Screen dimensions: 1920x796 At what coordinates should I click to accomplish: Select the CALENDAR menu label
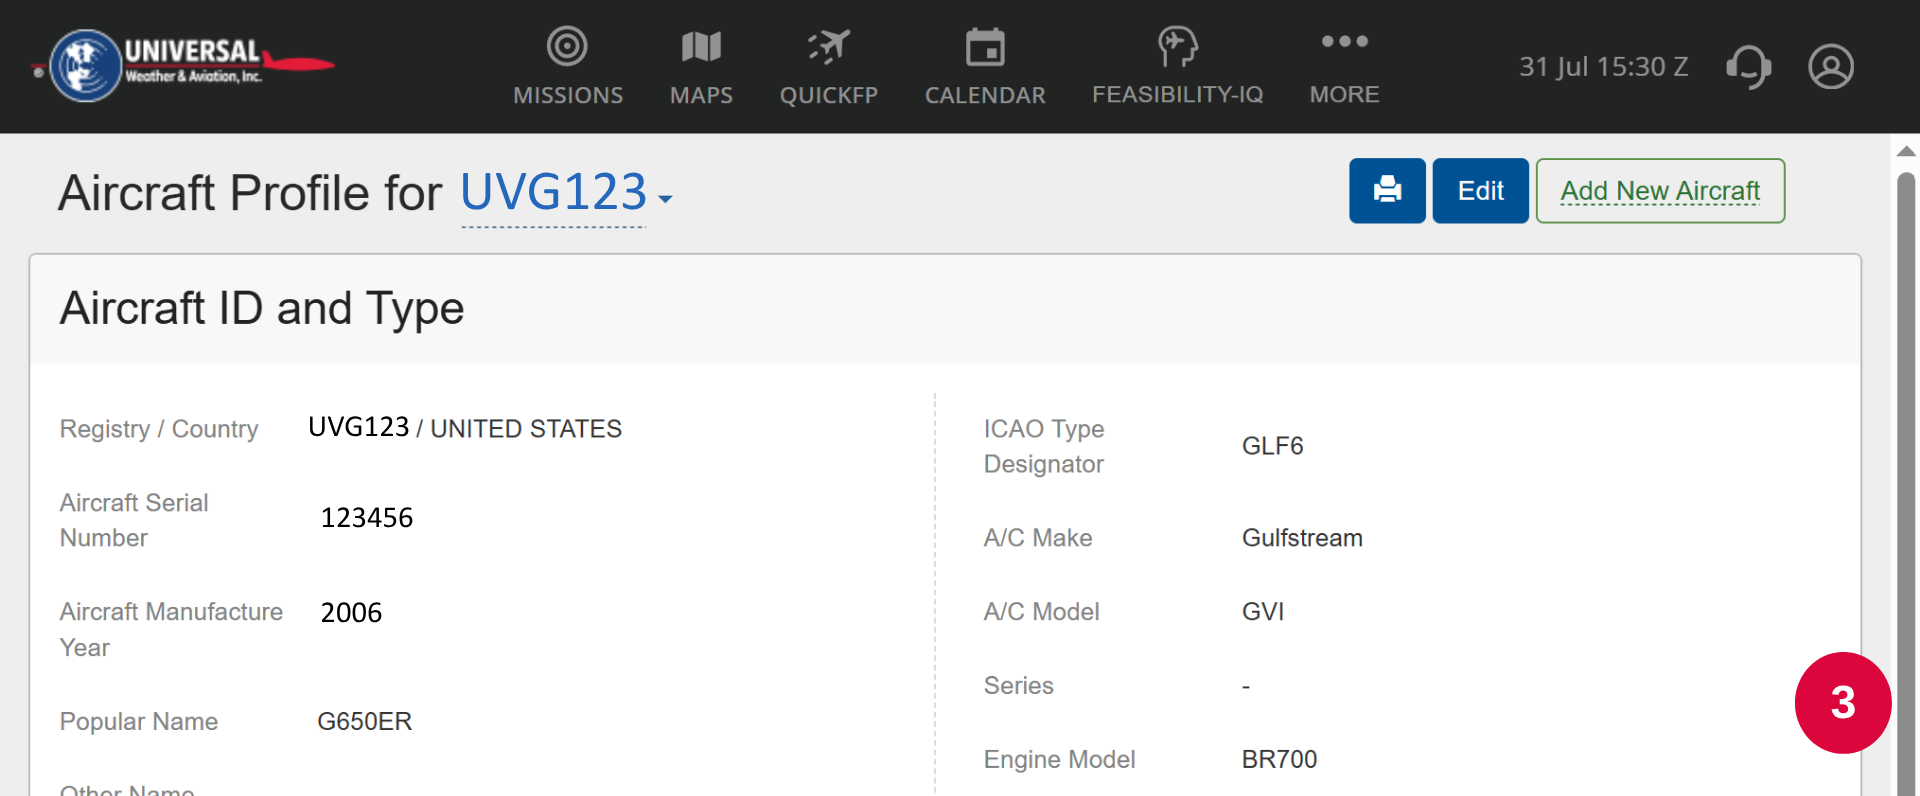pyautogui.click(x=985, y=95)
